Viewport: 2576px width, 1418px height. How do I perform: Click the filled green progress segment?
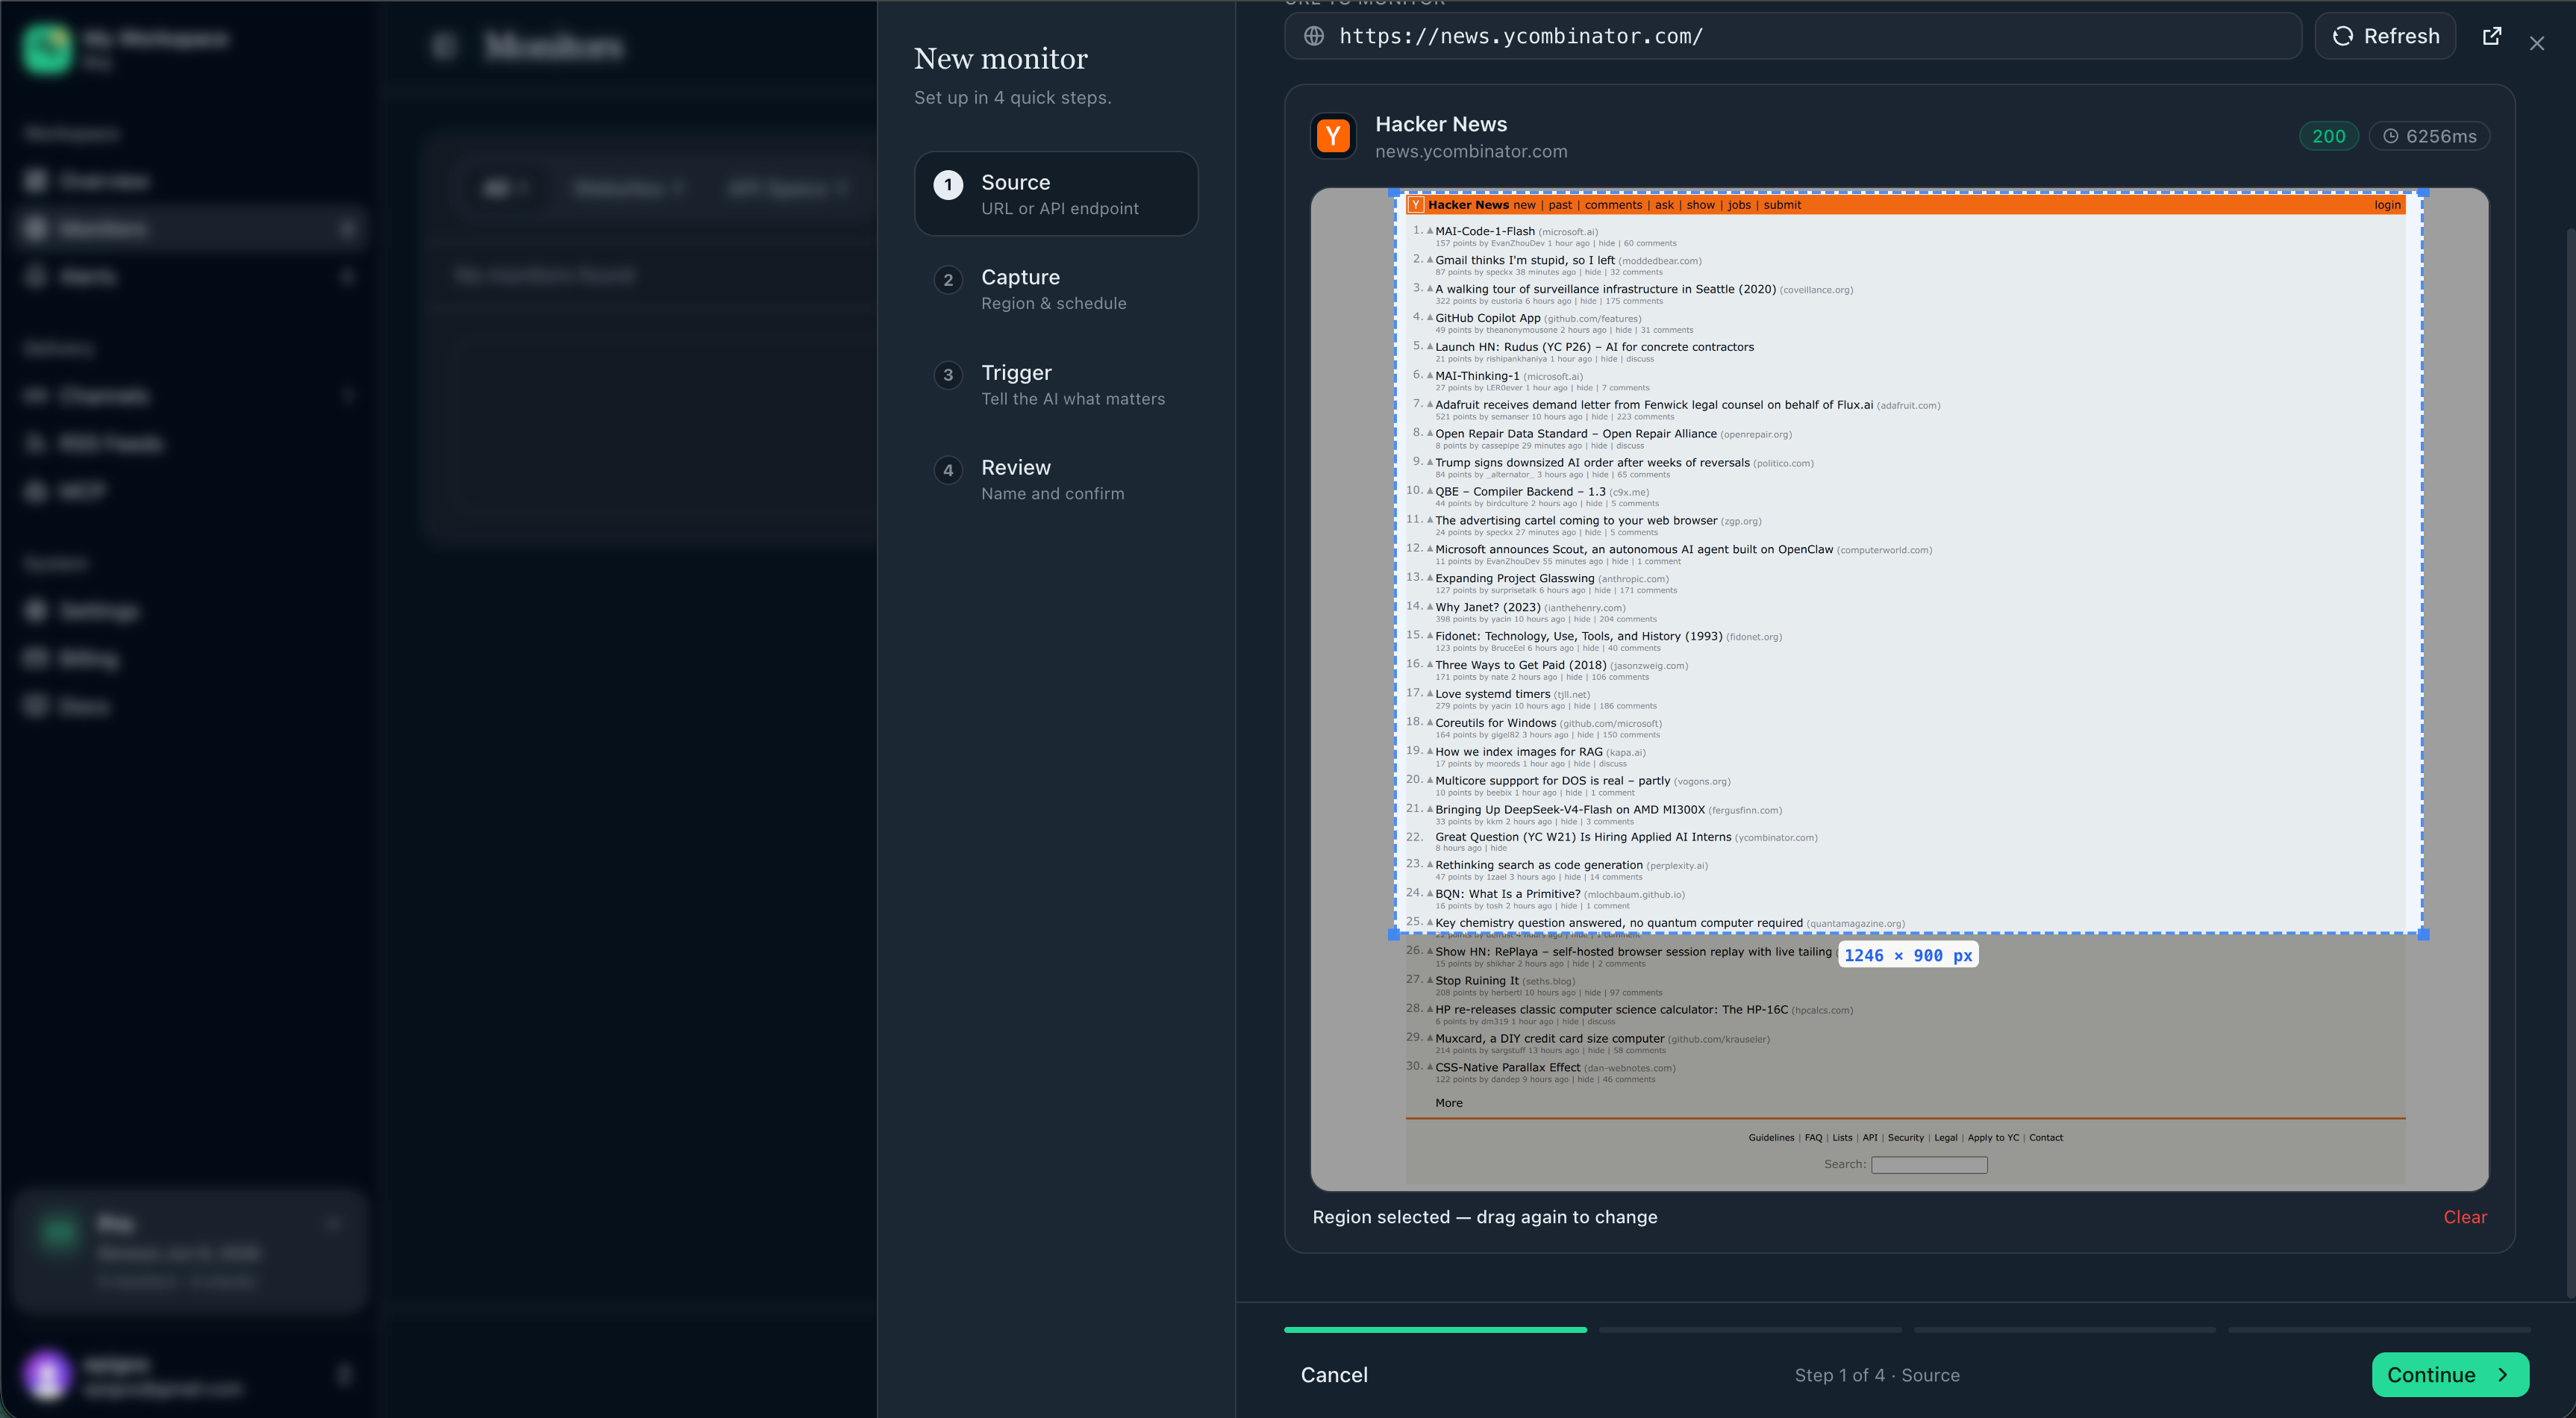click(x=1435, y=1330)
